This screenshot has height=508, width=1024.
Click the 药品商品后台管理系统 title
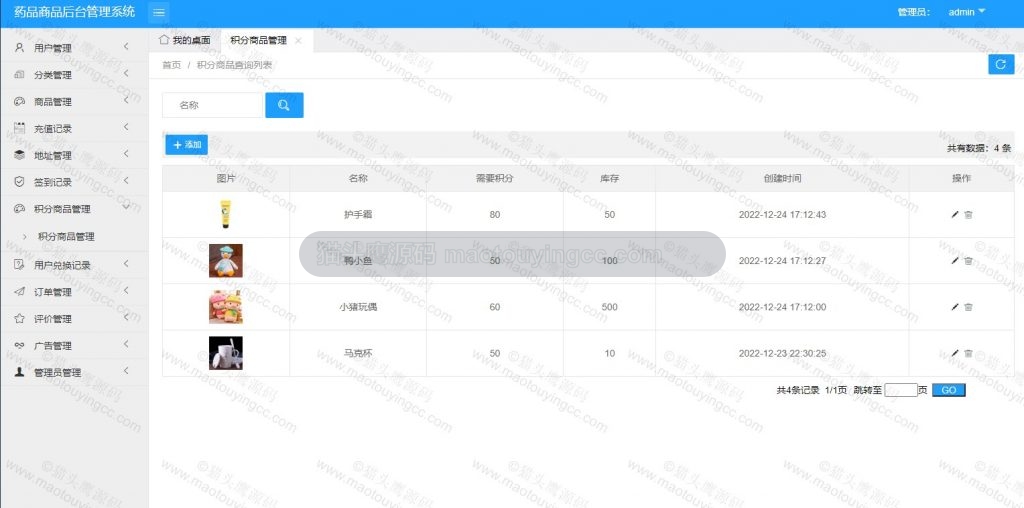[74, 11]
